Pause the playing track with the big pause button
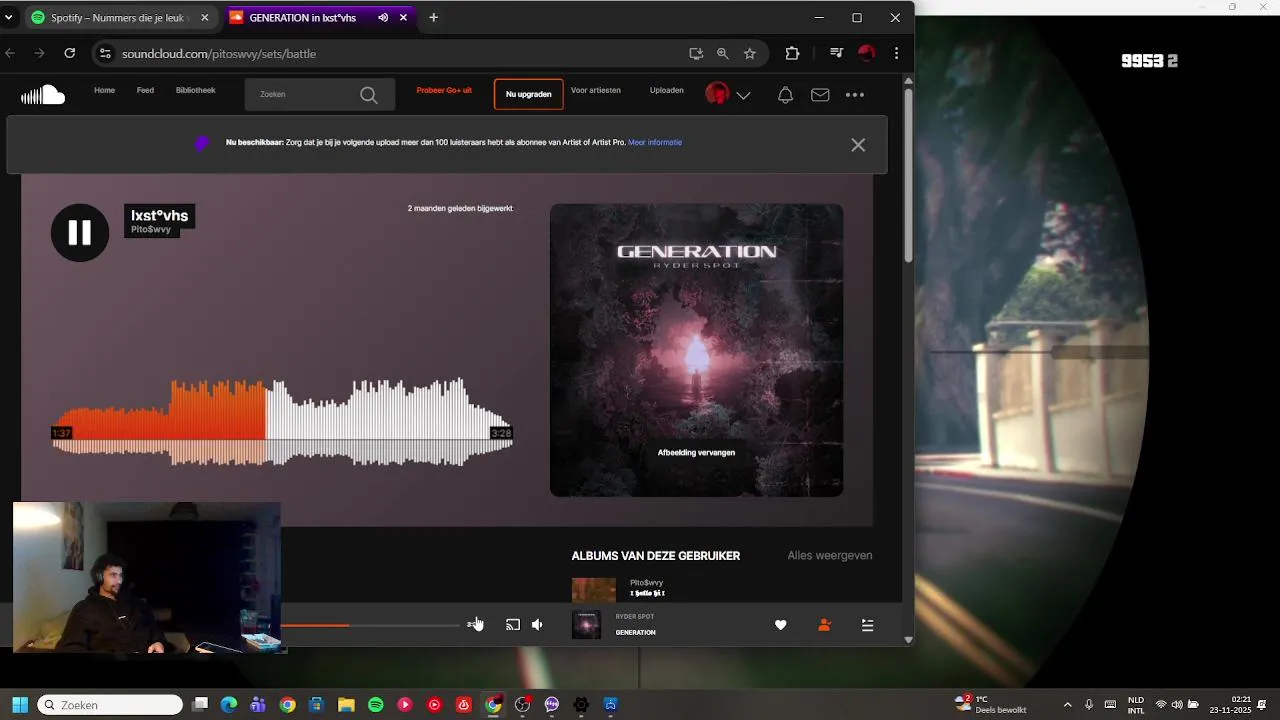Screen dimensions: 1280x720 coord(80,233)
